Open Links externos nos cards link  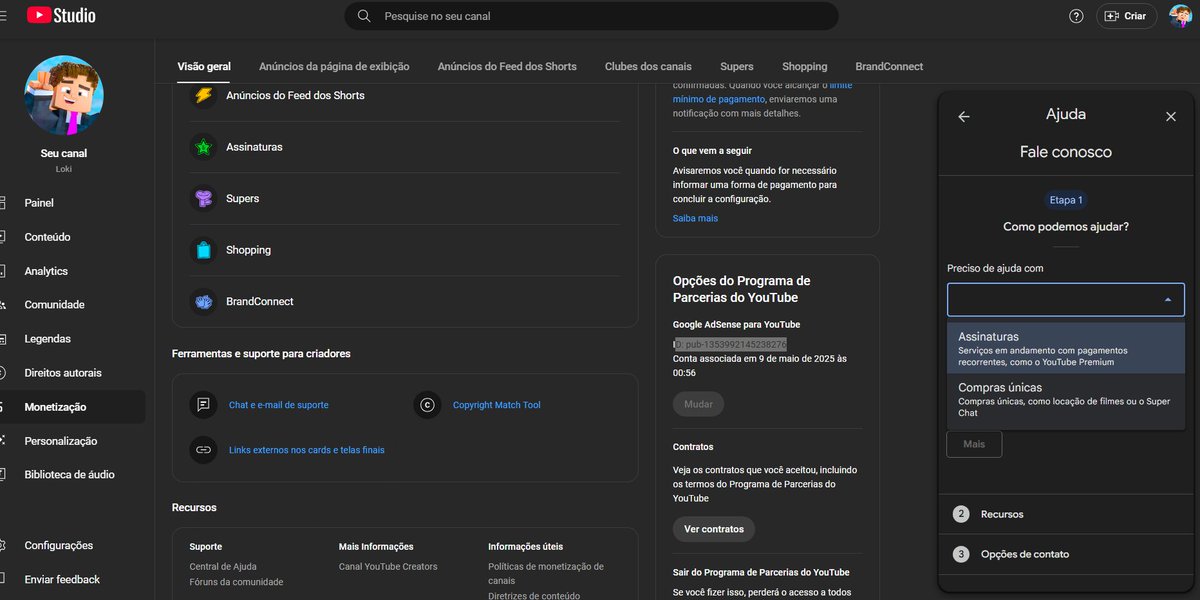coord(306,450)
